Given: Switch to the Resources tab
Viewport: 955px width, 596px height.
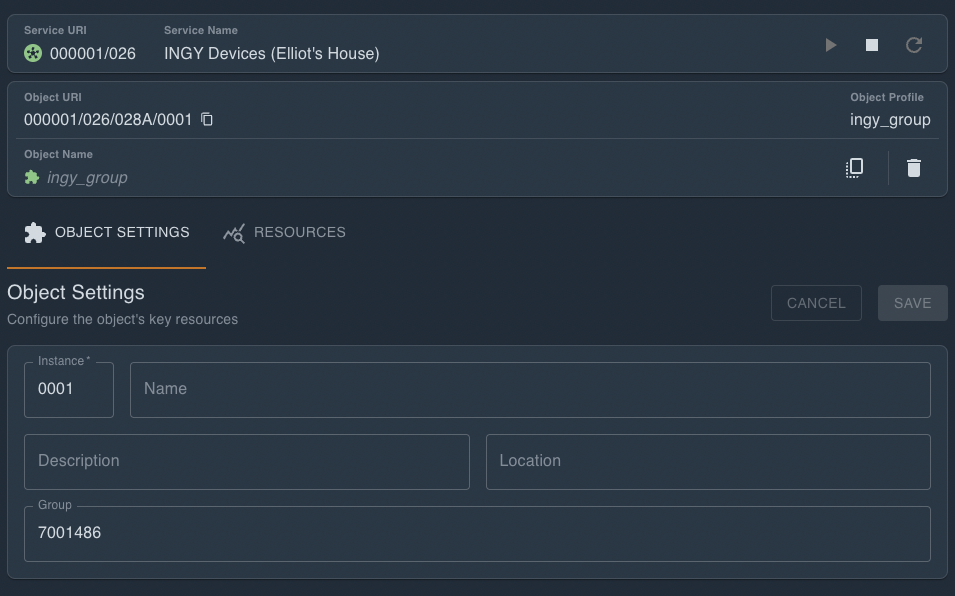Looking at the screenshot, I should 284,233.
